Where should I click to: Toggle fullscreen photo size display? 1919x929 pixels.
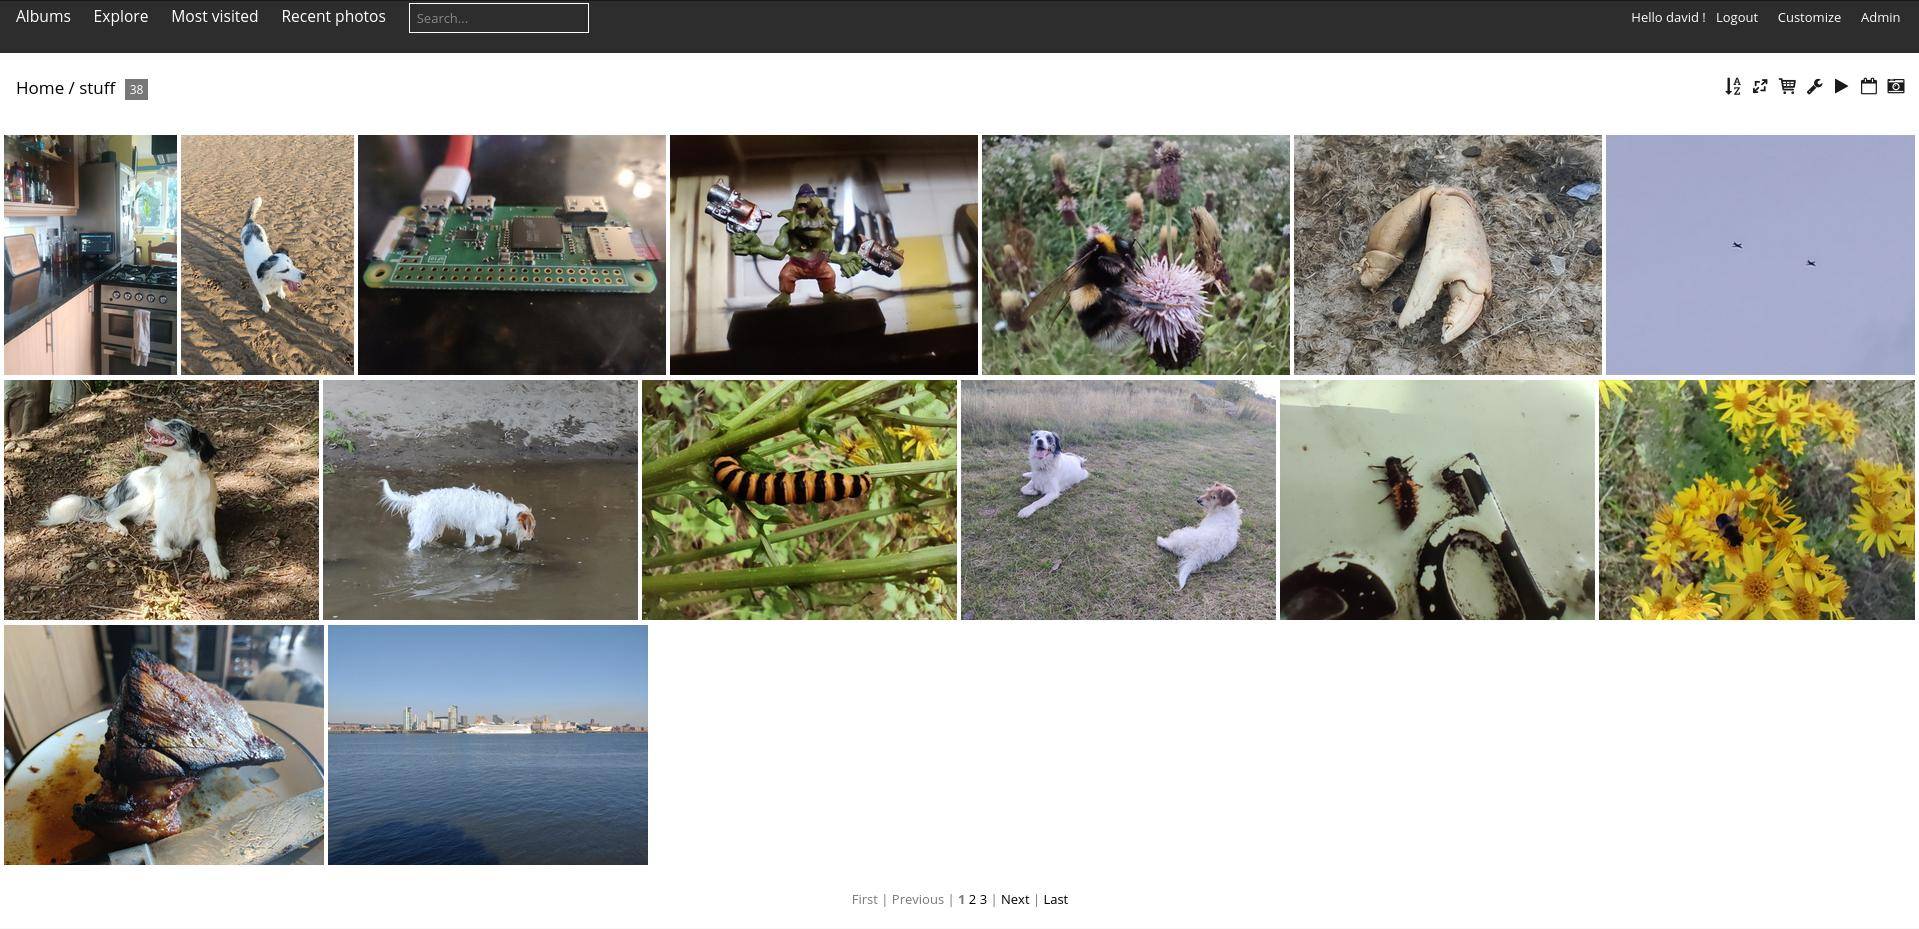[1760, 87]
